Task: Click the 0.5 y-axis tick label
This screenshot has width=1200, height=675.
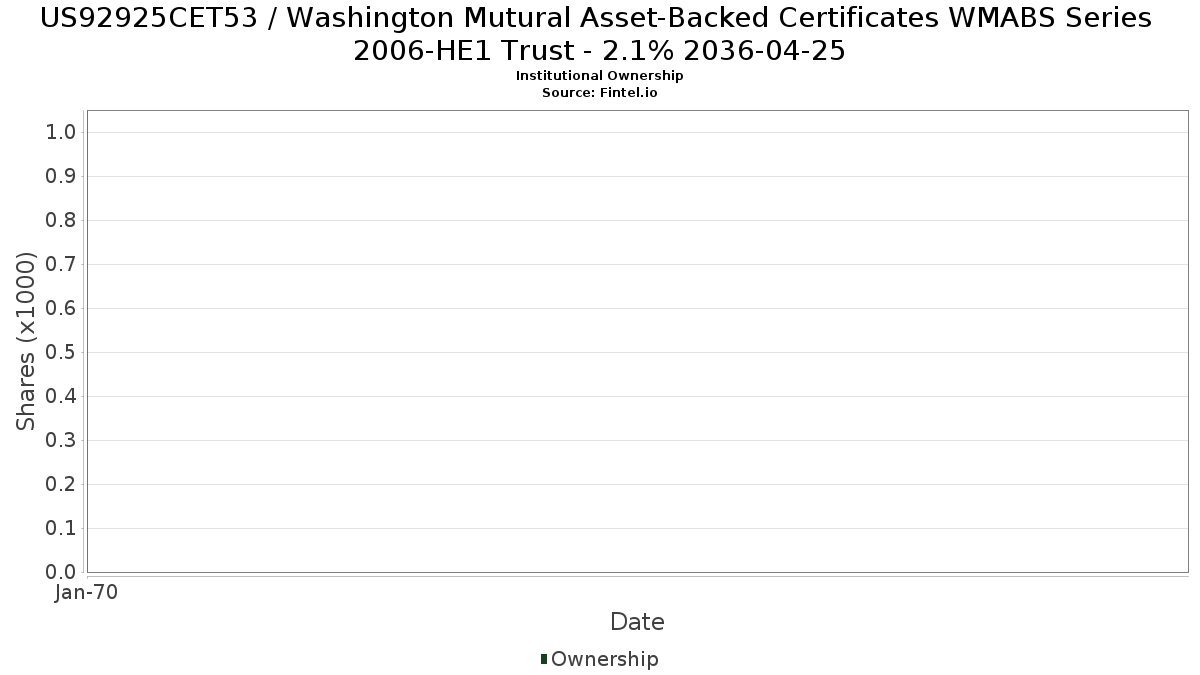Action: coord(61,353)
